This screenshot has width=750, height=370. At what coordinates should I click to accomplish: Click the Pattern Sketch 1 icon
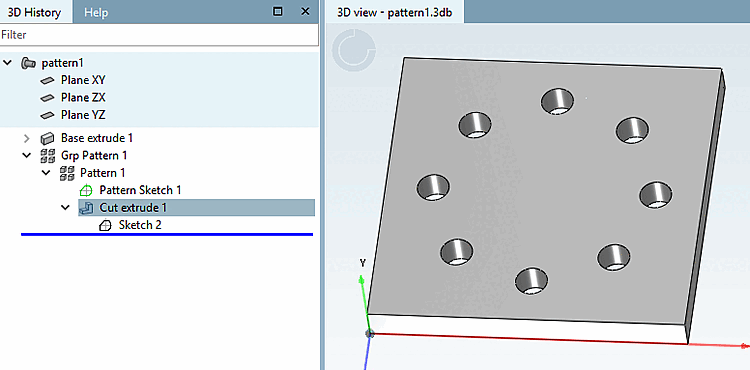[86, 191]
